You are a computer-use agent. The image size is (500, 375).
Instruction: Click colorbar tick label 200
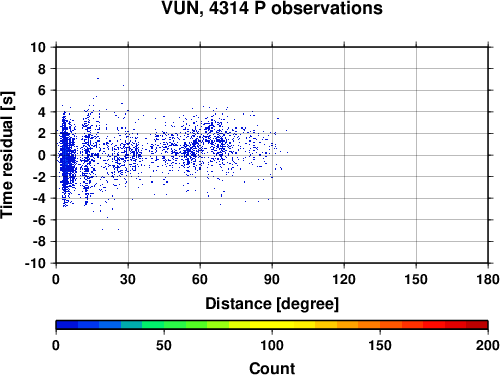coord(488,345)
